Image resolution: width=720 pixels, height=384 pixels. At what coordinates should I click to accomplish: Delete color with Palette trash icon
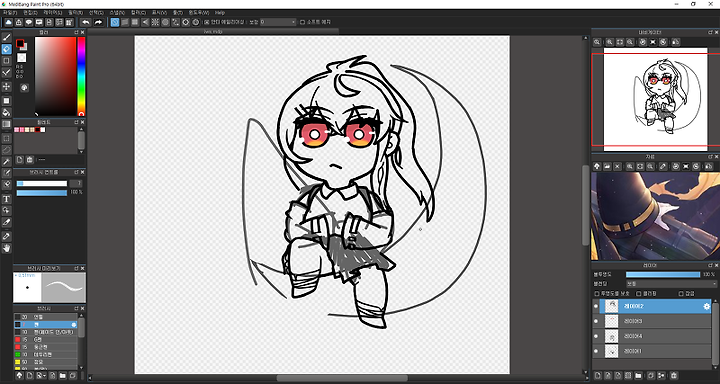point(30,160)
